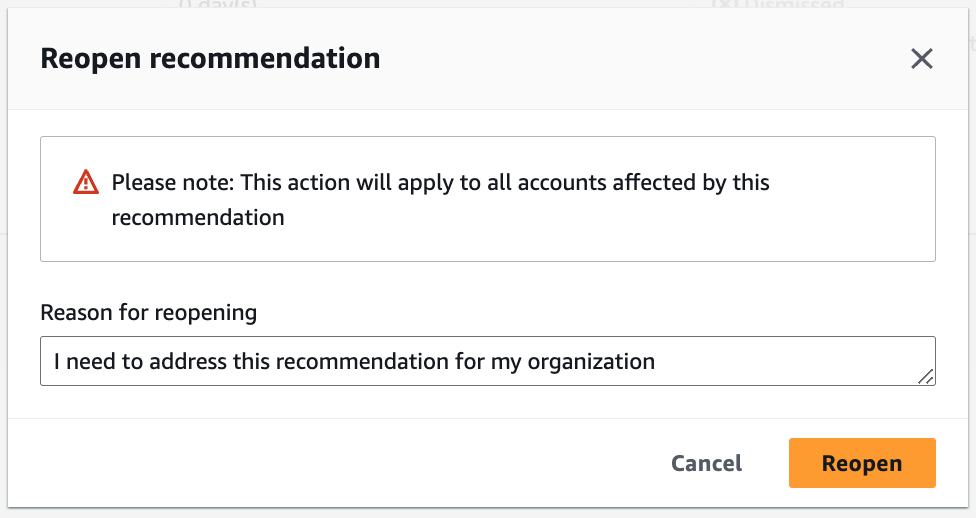Click the "Reason for reopening" label
The width and height of the screenshot is (976, 518).
click(148, 312)
